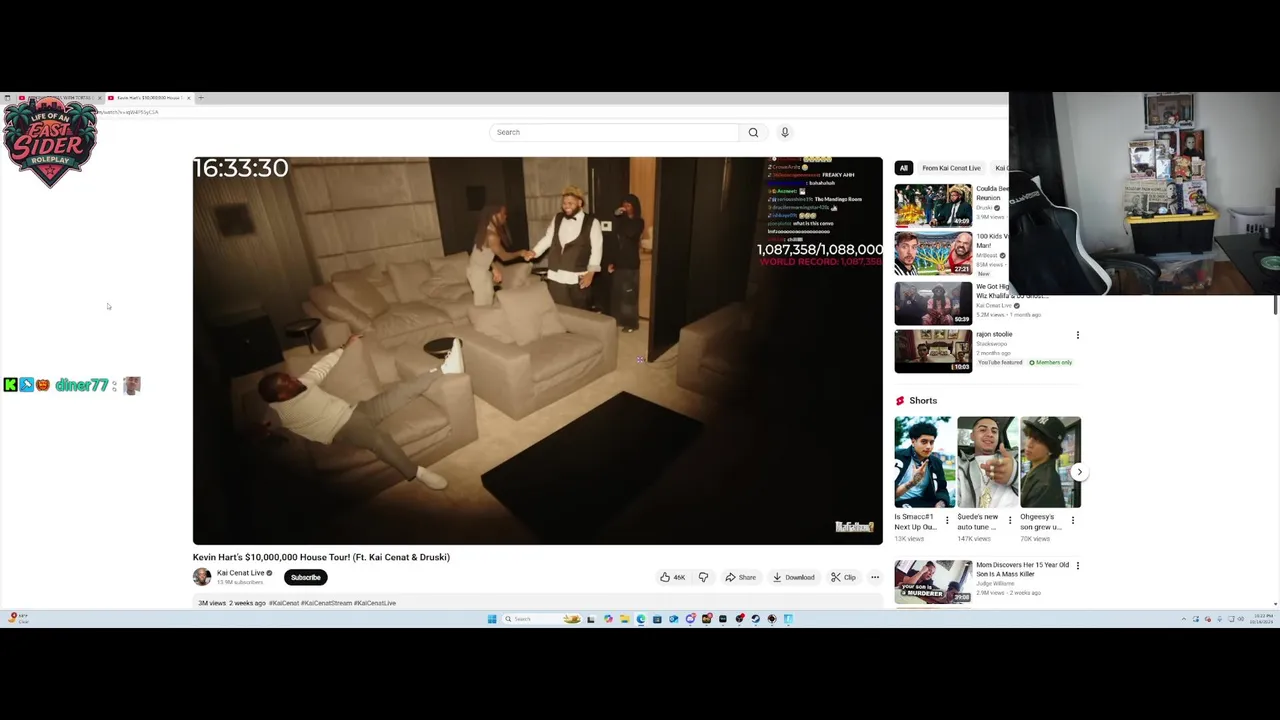Open the Kai Cenat Live channel name
The width and height of the screenshot is (1280, 720).
(x=241, y=573)
